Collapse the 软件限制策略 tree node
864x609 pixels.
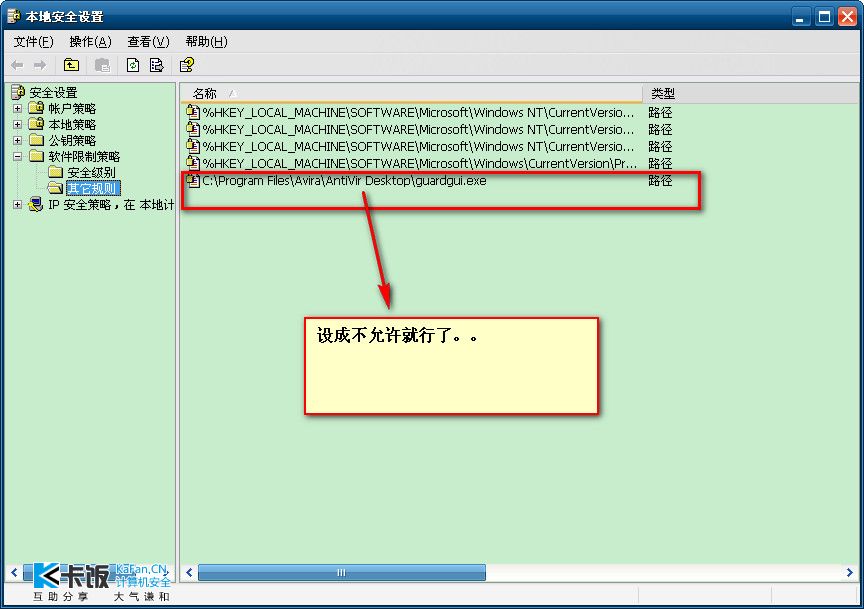point(18,157)
